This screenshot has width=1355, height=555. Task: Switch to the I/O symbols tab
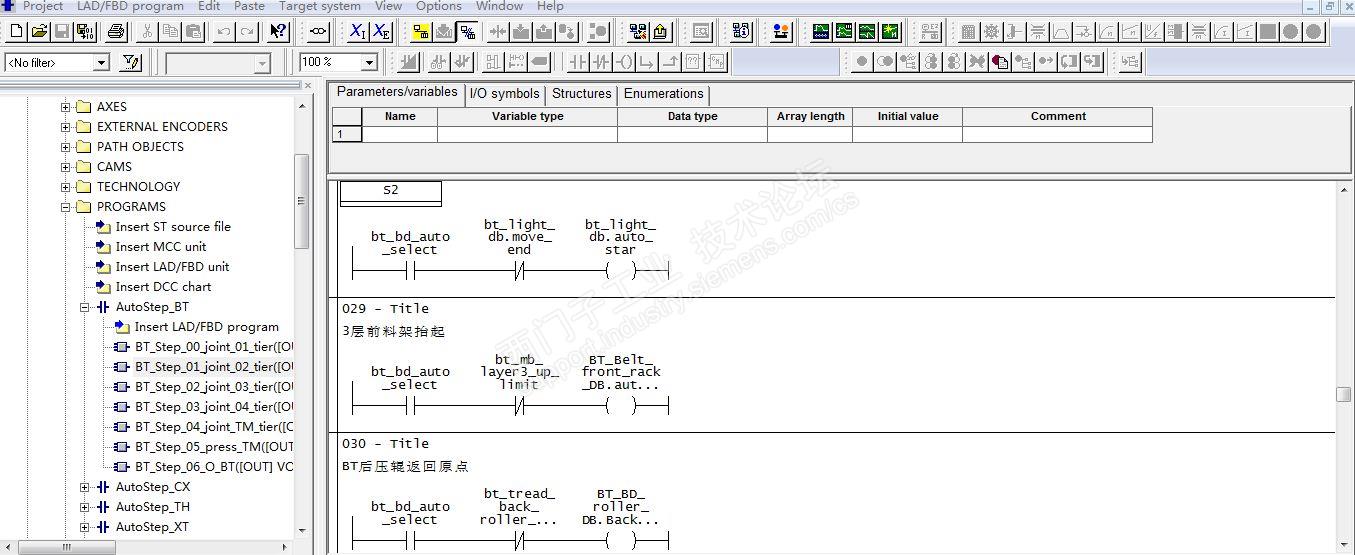504,93
